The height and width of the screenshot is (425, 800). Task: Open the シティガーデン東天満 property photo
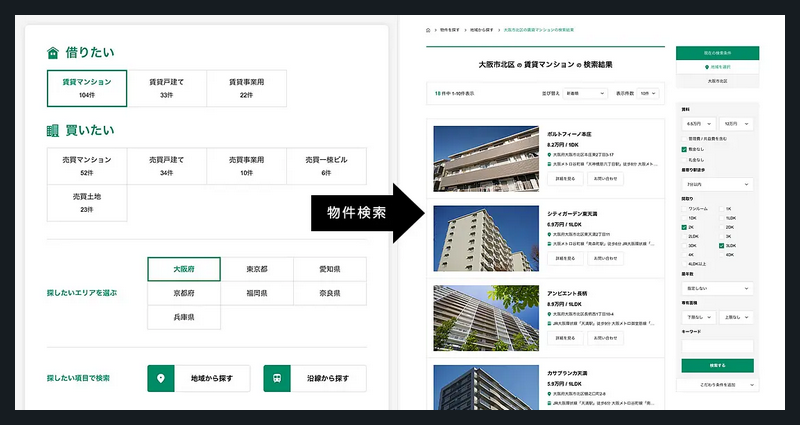pyautogui.click(x=485, y=238)
